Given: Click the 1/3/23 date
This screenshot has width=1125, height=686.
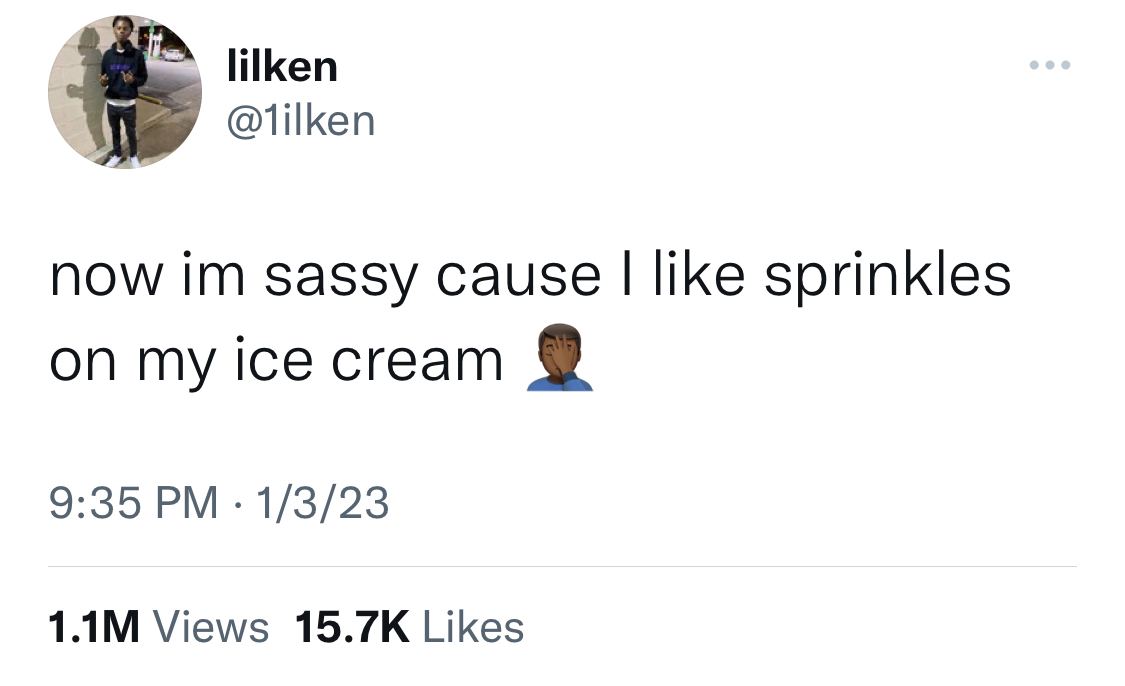Looking at the screenshot, I should [x=322, y=502].
